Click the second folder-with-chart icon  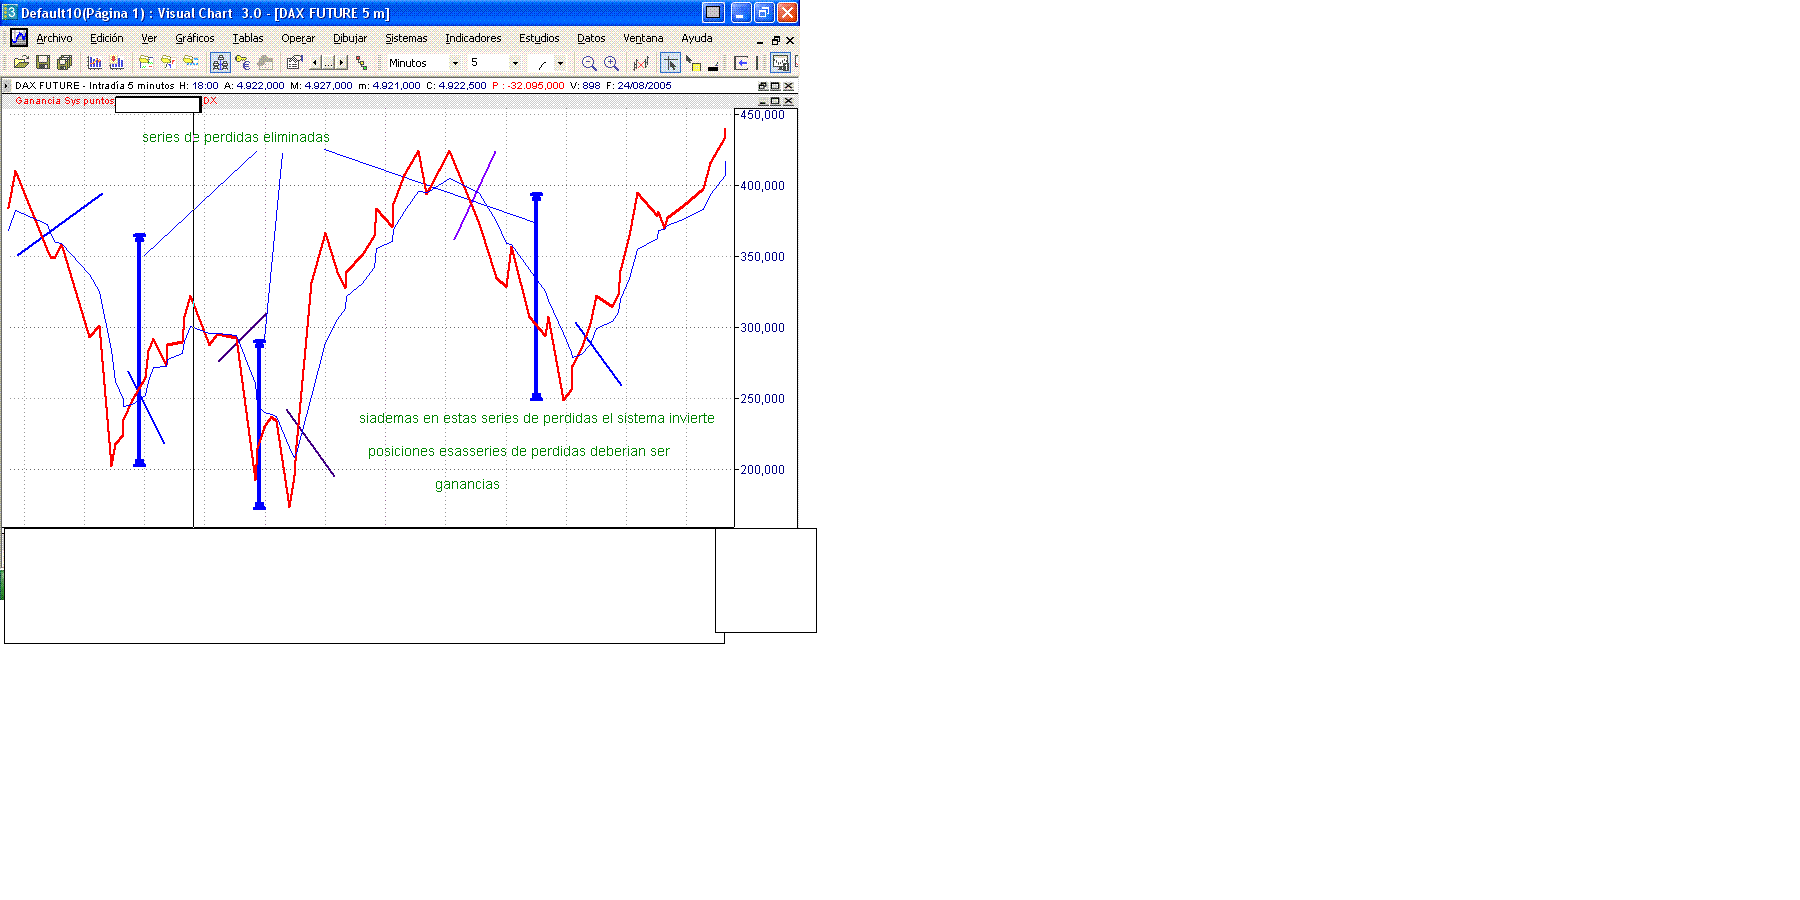[x=168, y=62]
